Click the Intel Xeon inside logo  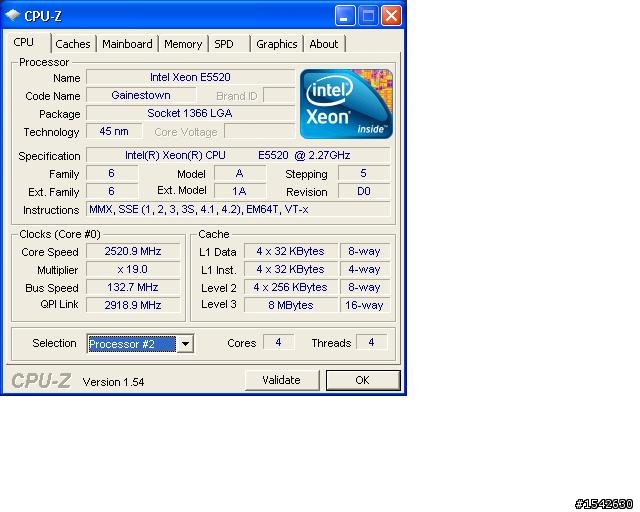pos(347,104)
